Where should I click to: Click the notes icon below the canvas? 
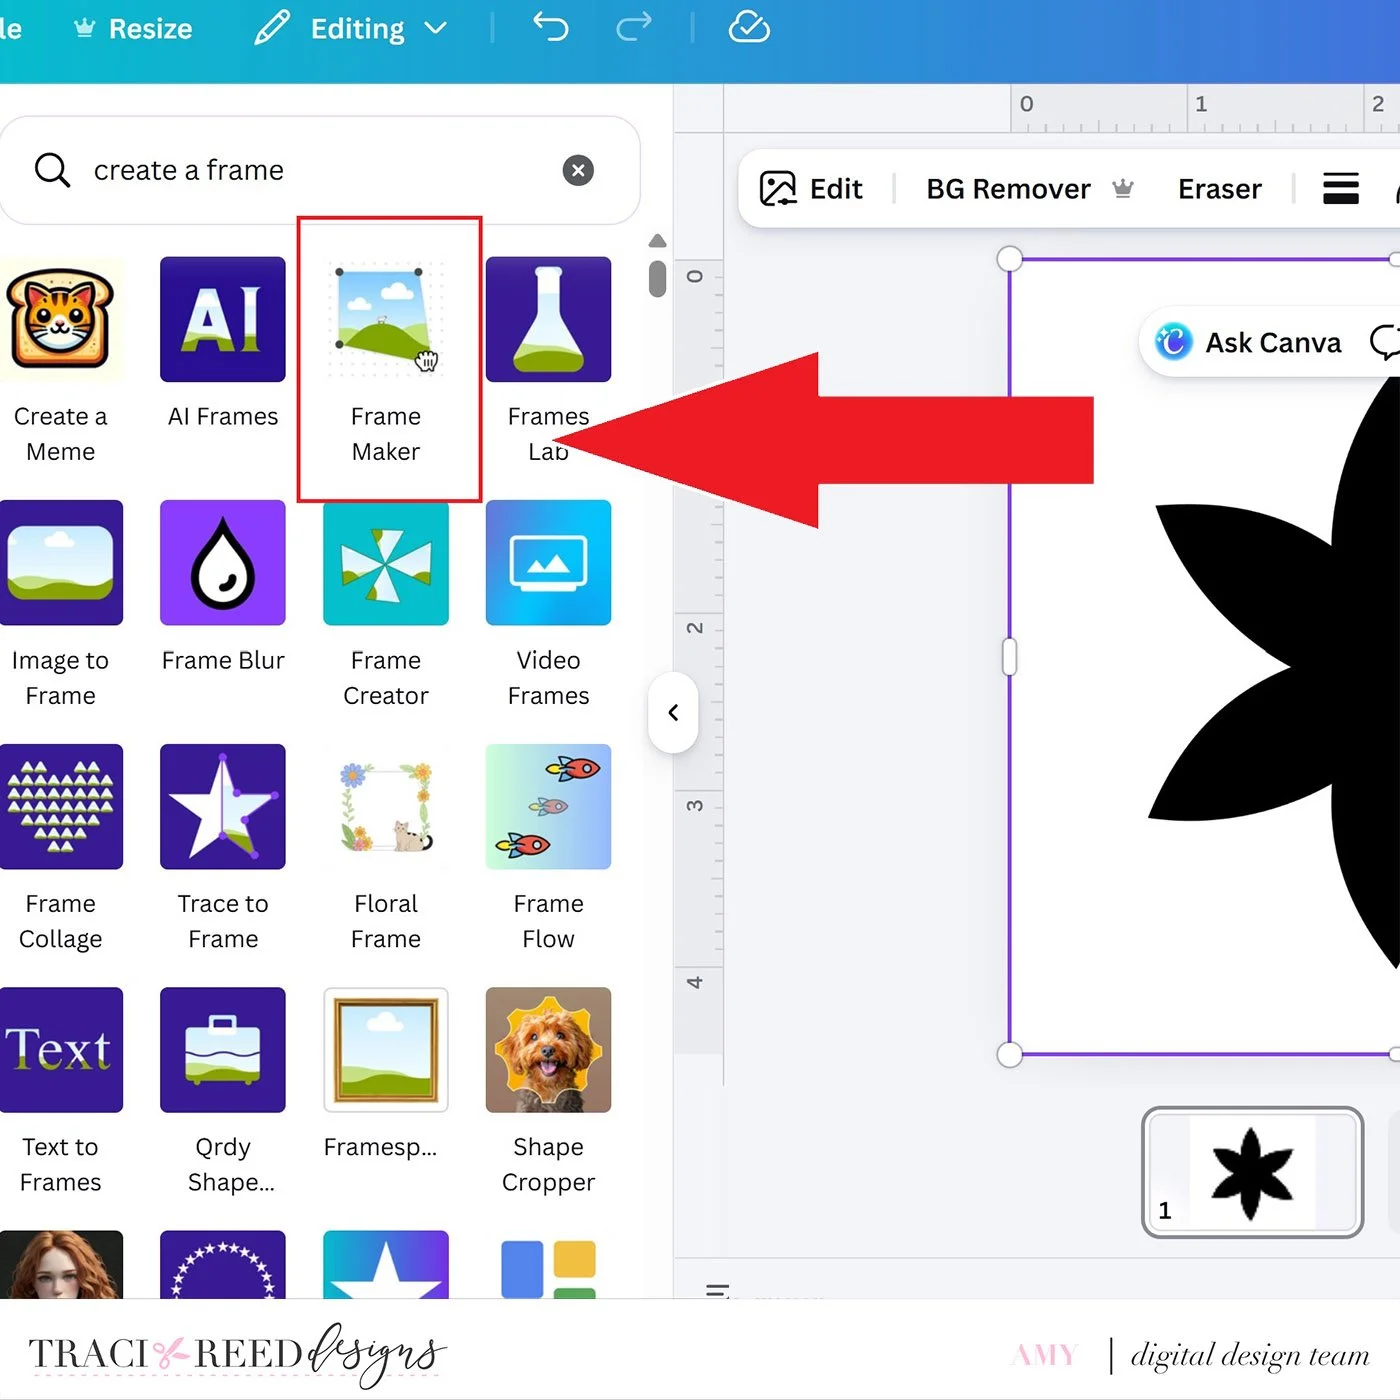[x=717, y=1291]
